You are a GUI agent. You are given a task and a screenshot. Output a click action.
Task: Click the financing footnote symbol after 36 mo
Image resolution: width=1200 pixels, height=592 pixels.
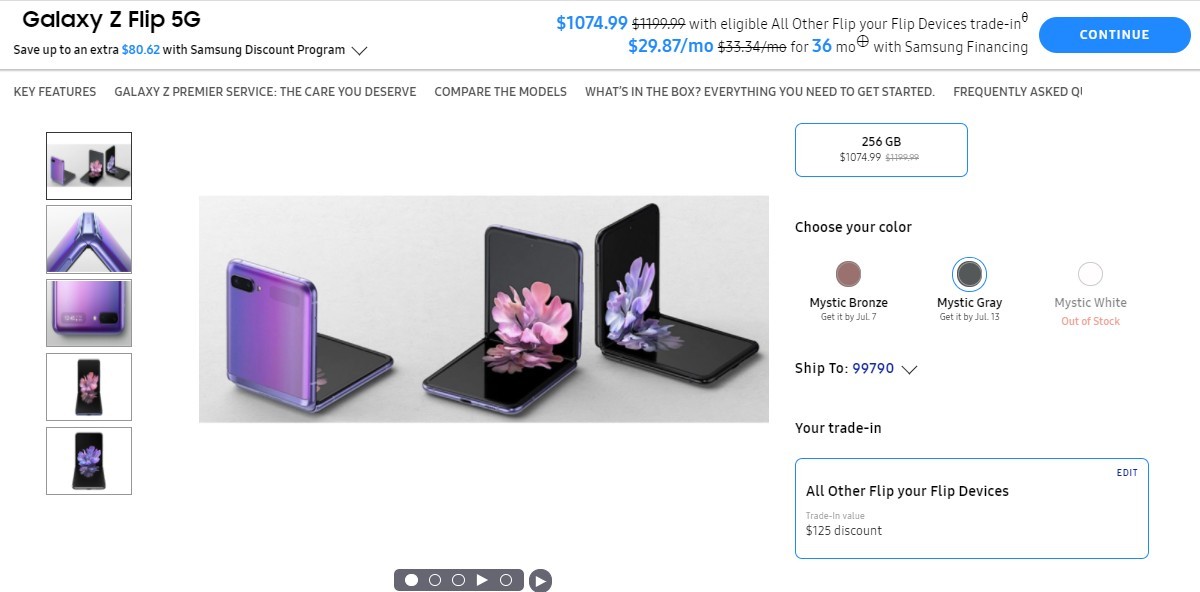coord(862,43)
